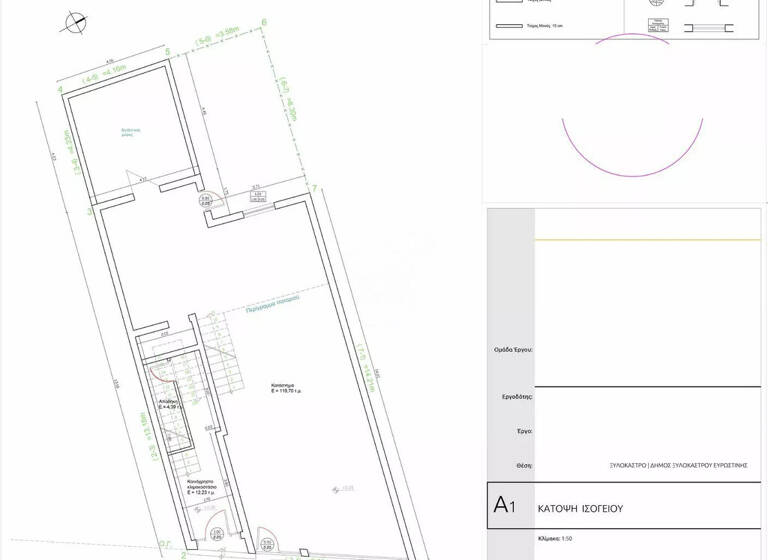Click the door tag circle near vertex 7

tap(205, 200)
